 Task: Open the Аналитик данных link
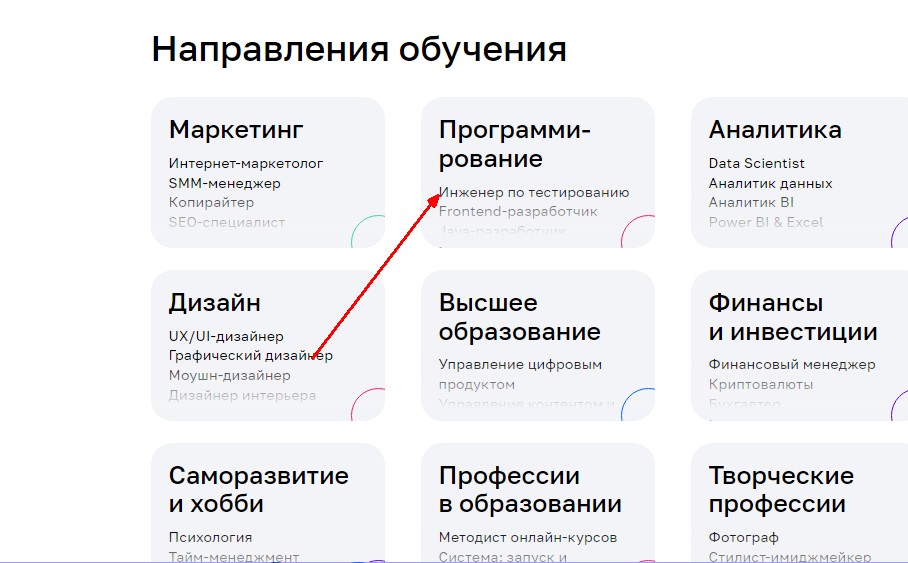[770, 183]
